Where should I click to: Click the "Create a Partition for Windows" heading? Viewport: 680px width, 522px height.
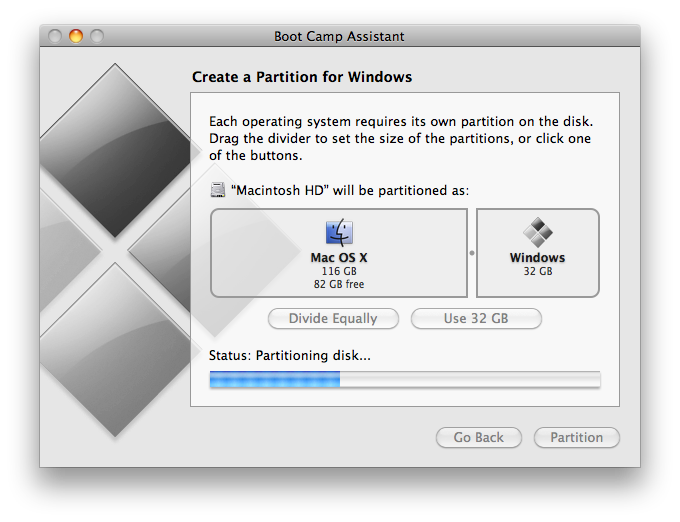tap(302, 77)
